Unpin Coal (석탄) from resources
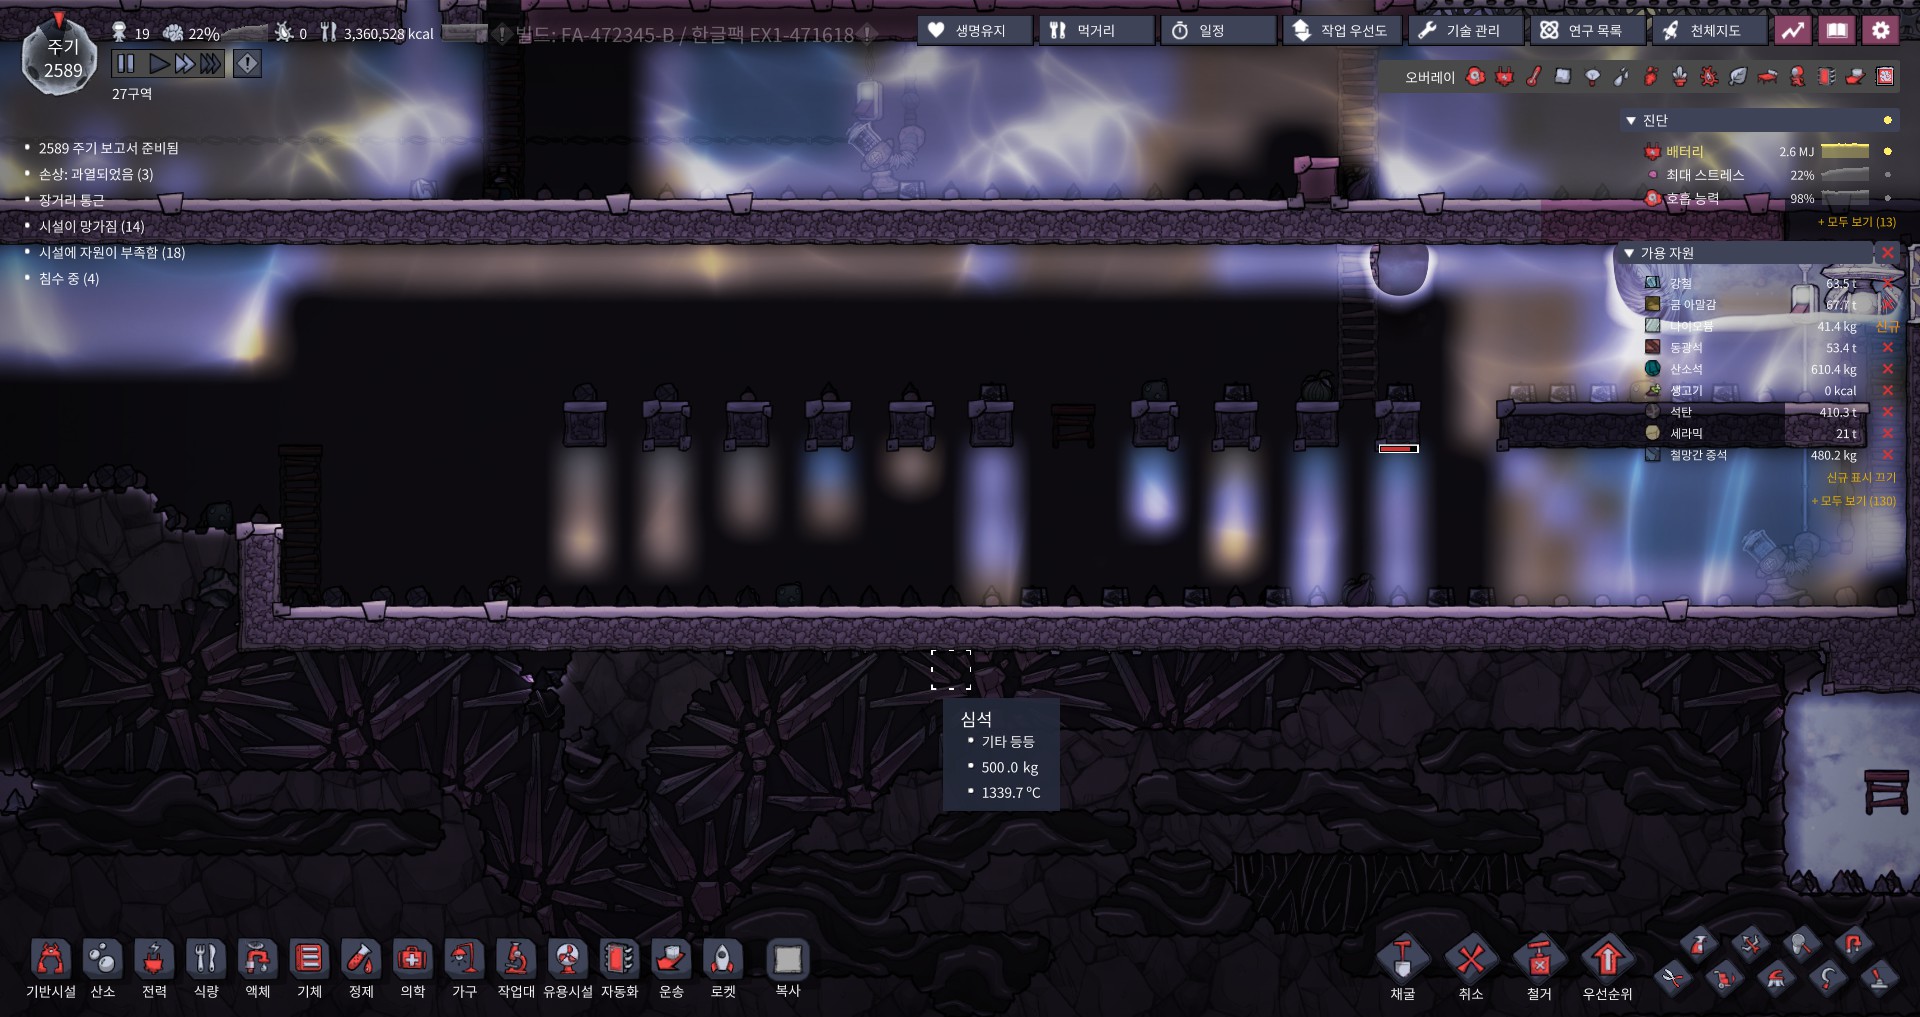The height and width of the screenshot is (1017, 1920). coord(1887,411)
